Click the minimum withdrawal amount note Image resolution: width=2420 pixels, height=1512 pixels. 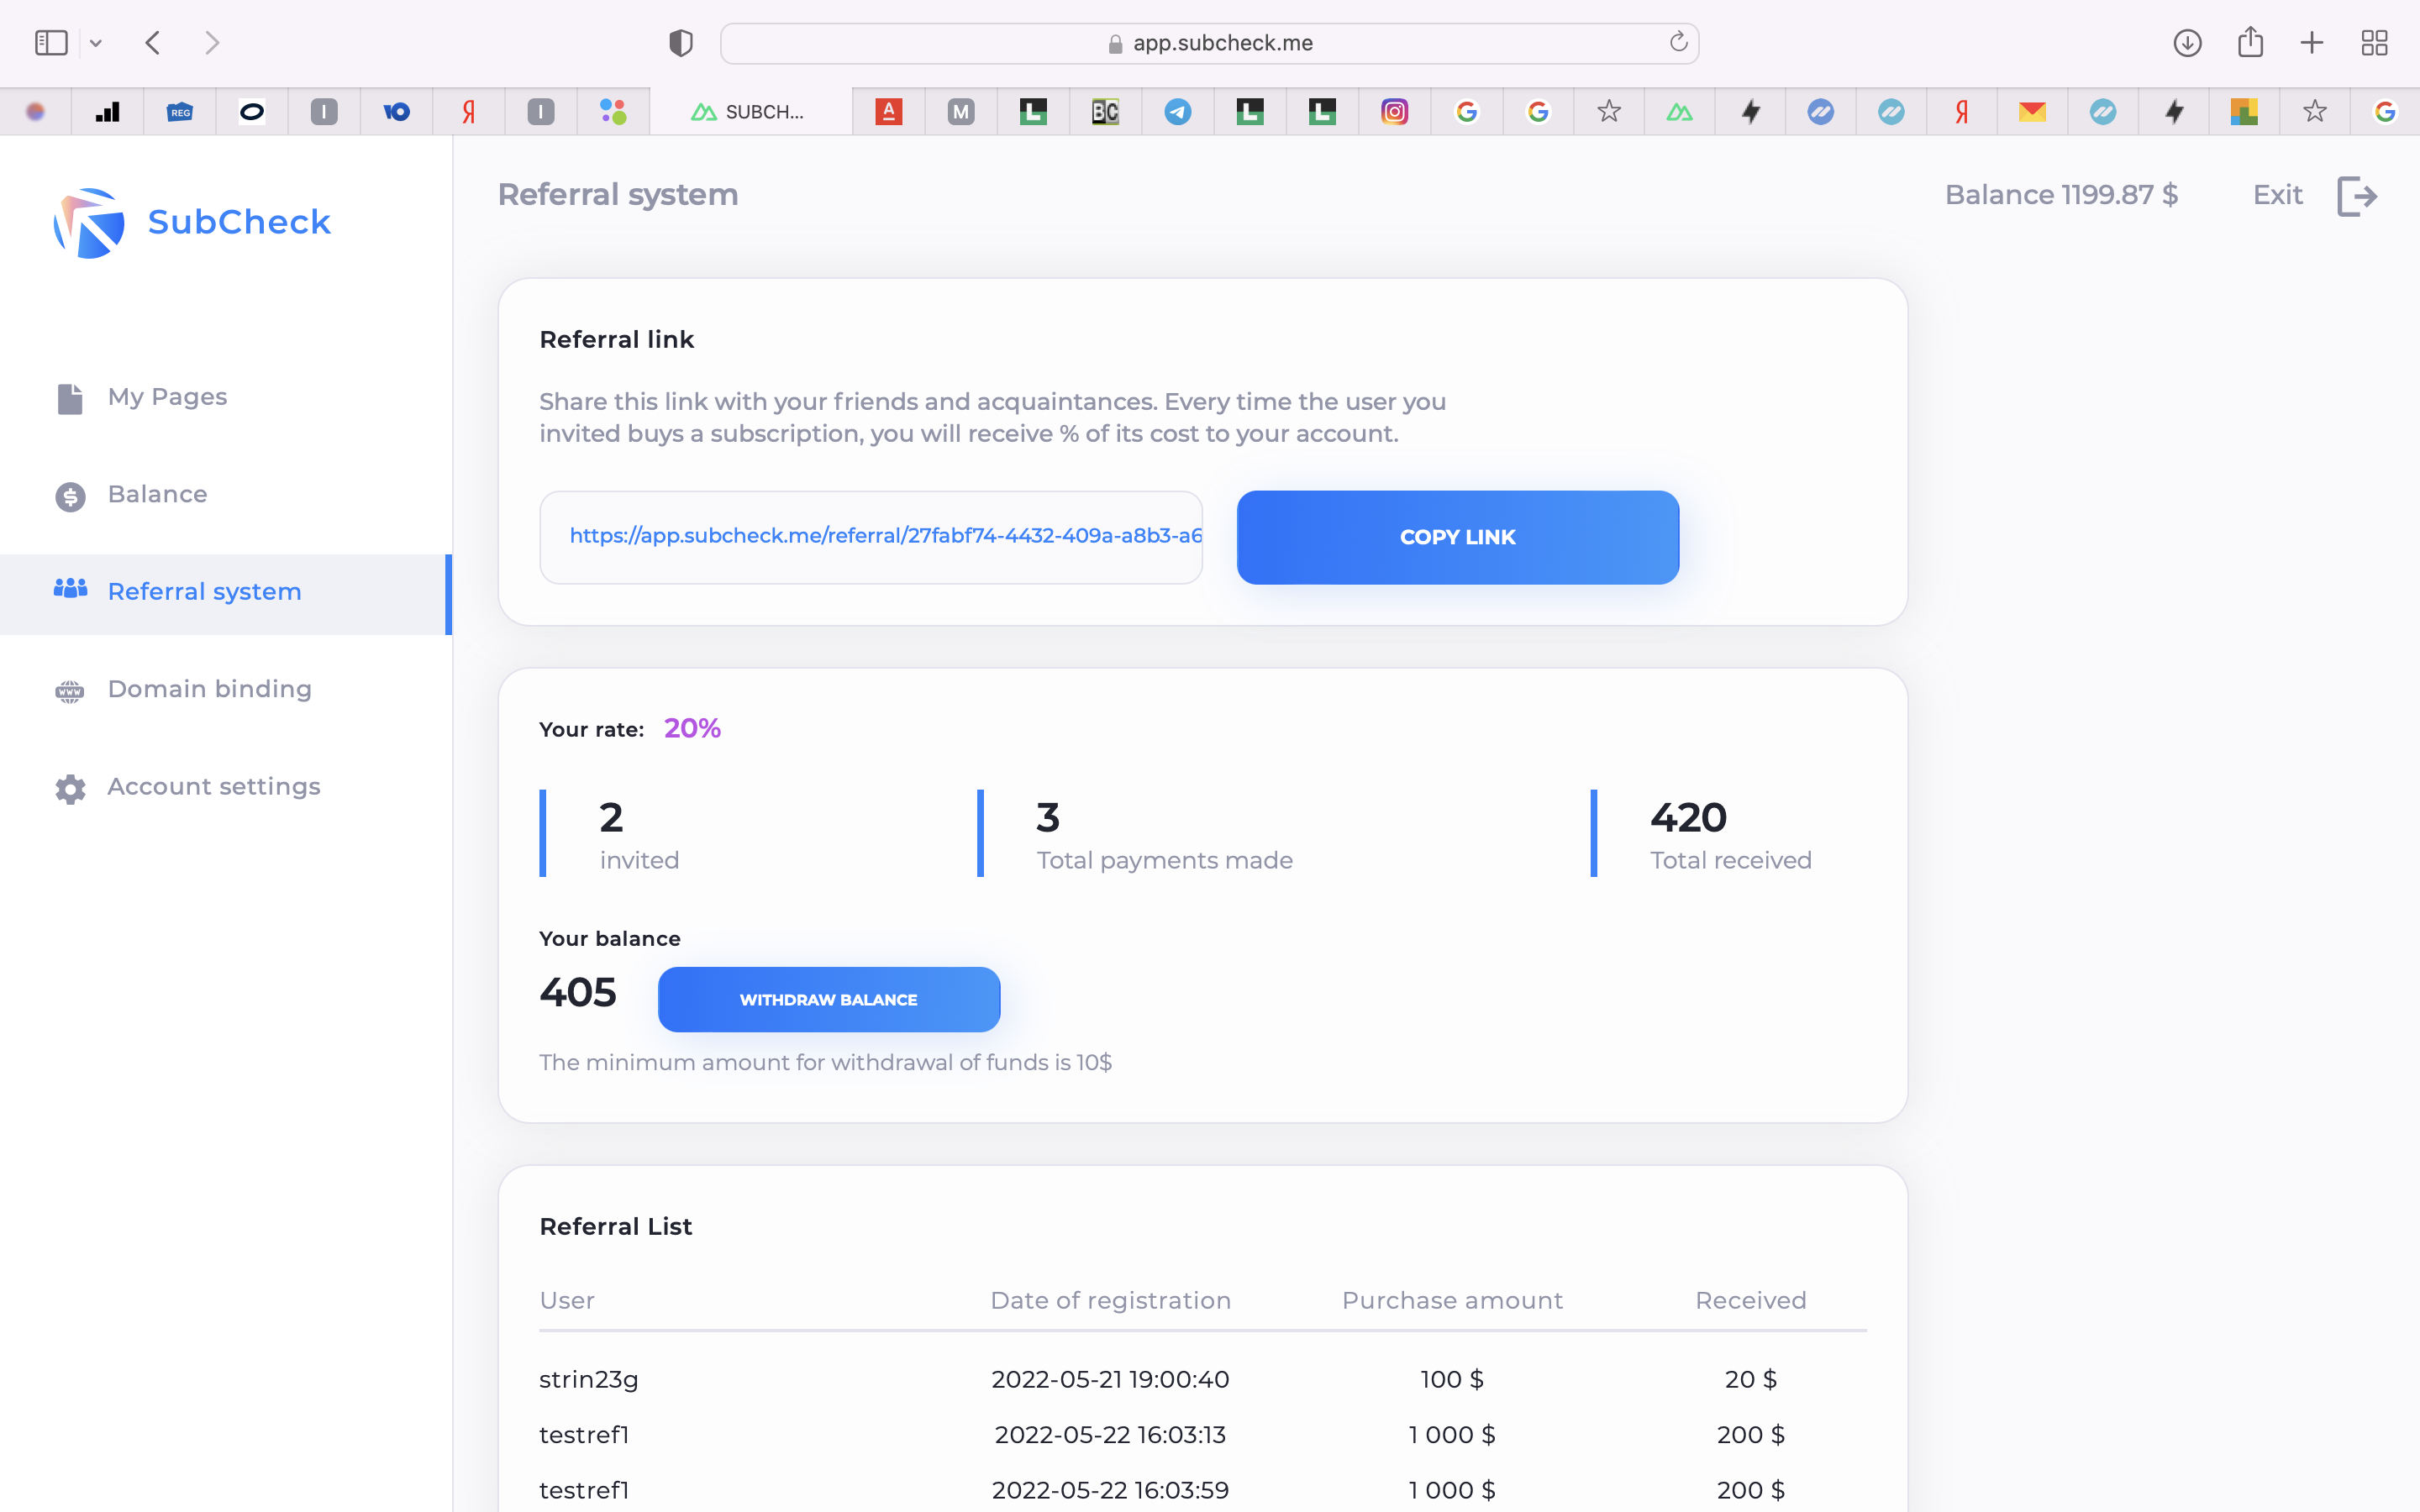point(825,1062)
